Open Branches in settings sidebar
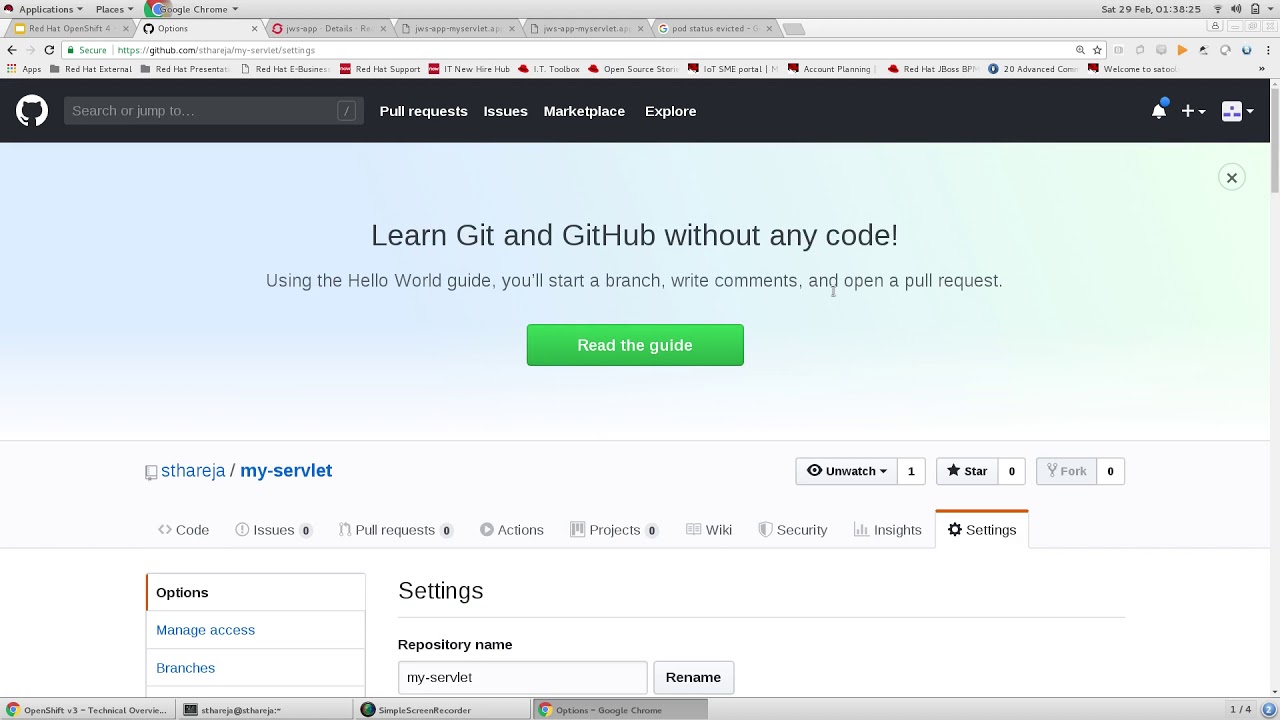This screenshot has width=1280, height=720. (x=185, y=668)
